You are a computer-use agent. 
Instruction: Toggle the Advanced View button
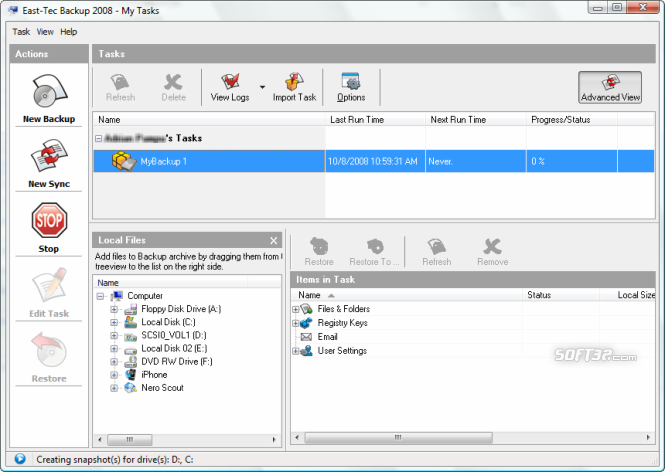610,87
